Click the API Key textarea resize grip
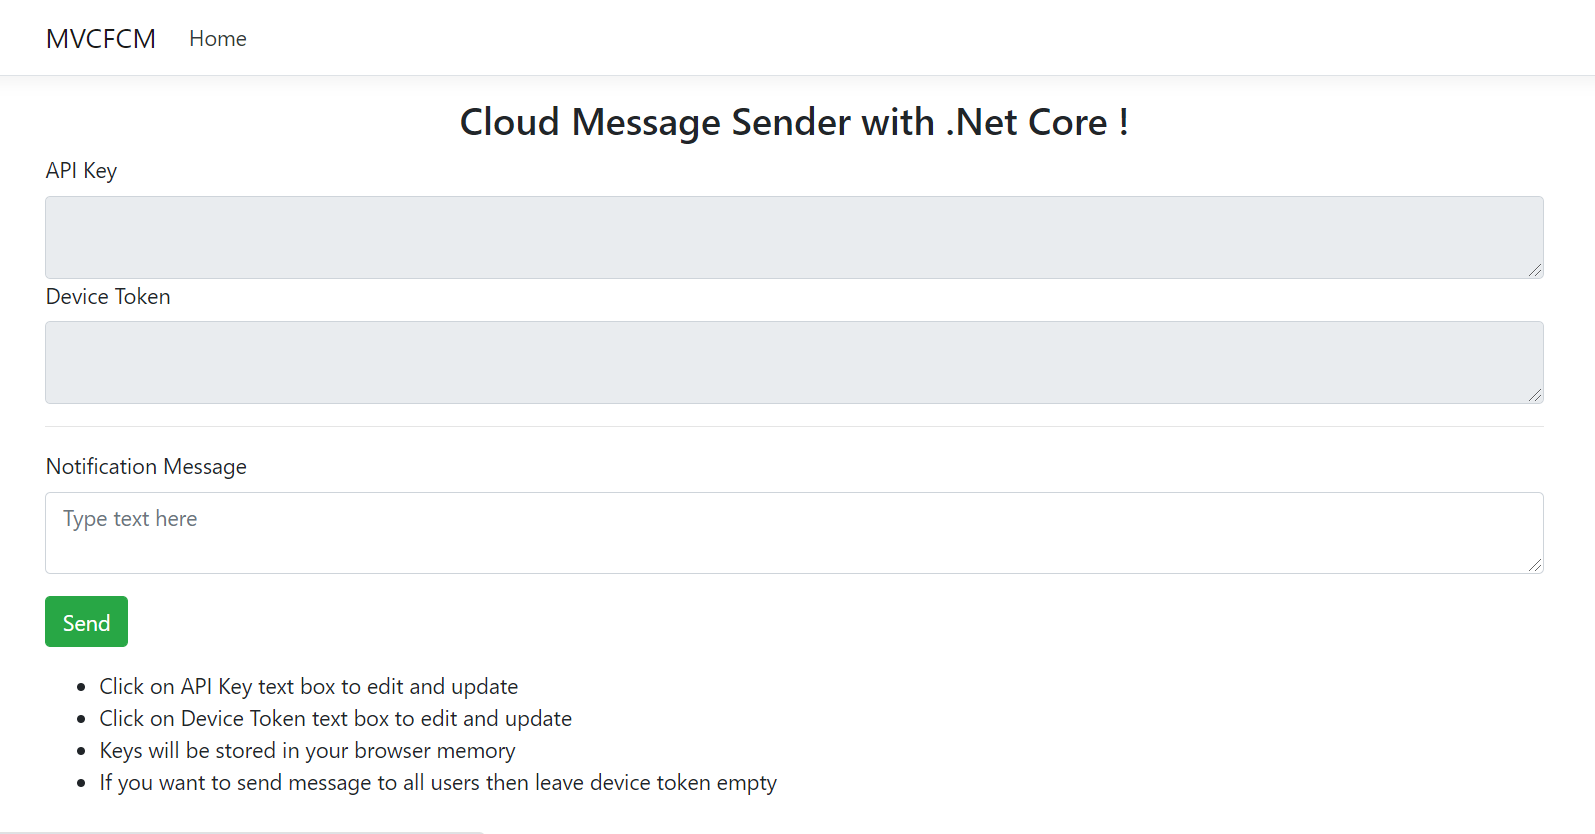The height and width of the screenshot is (834, 1595). pyautogui.click(x=1537, y=270)
